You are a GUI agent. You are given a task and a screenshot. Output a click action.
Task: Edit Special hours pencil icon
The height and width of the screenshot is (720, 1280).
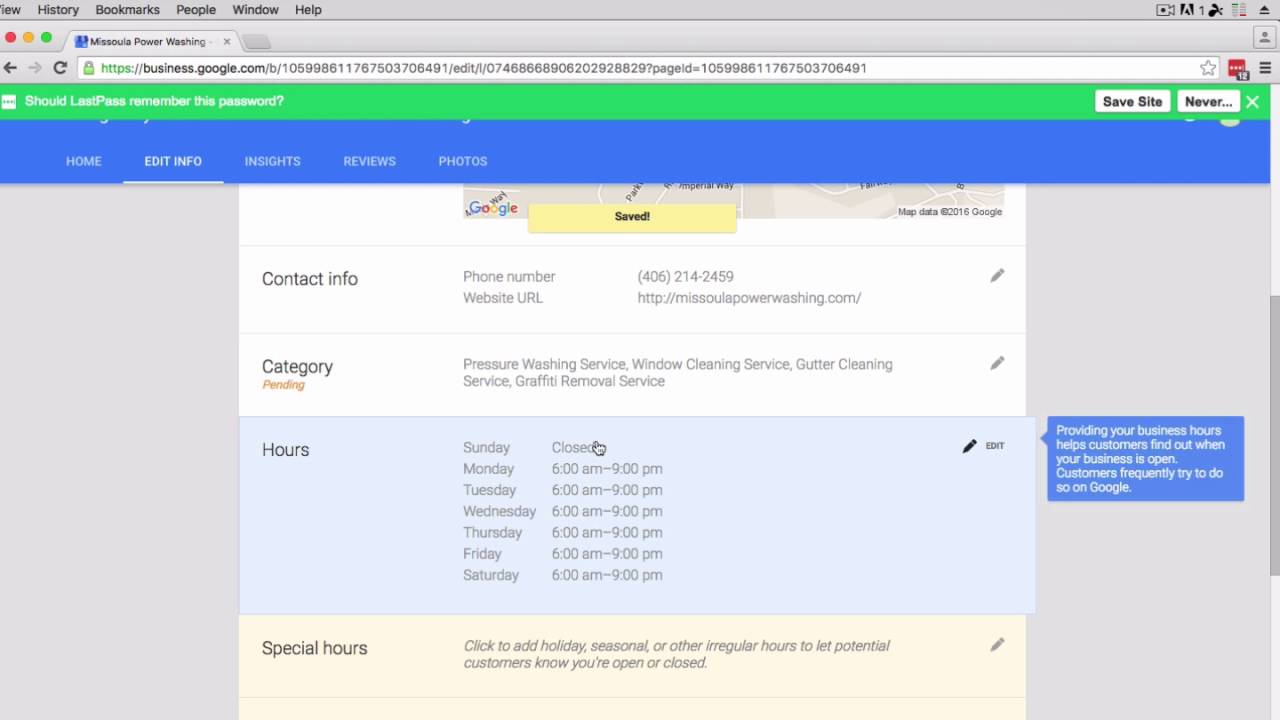coord(997,646)
